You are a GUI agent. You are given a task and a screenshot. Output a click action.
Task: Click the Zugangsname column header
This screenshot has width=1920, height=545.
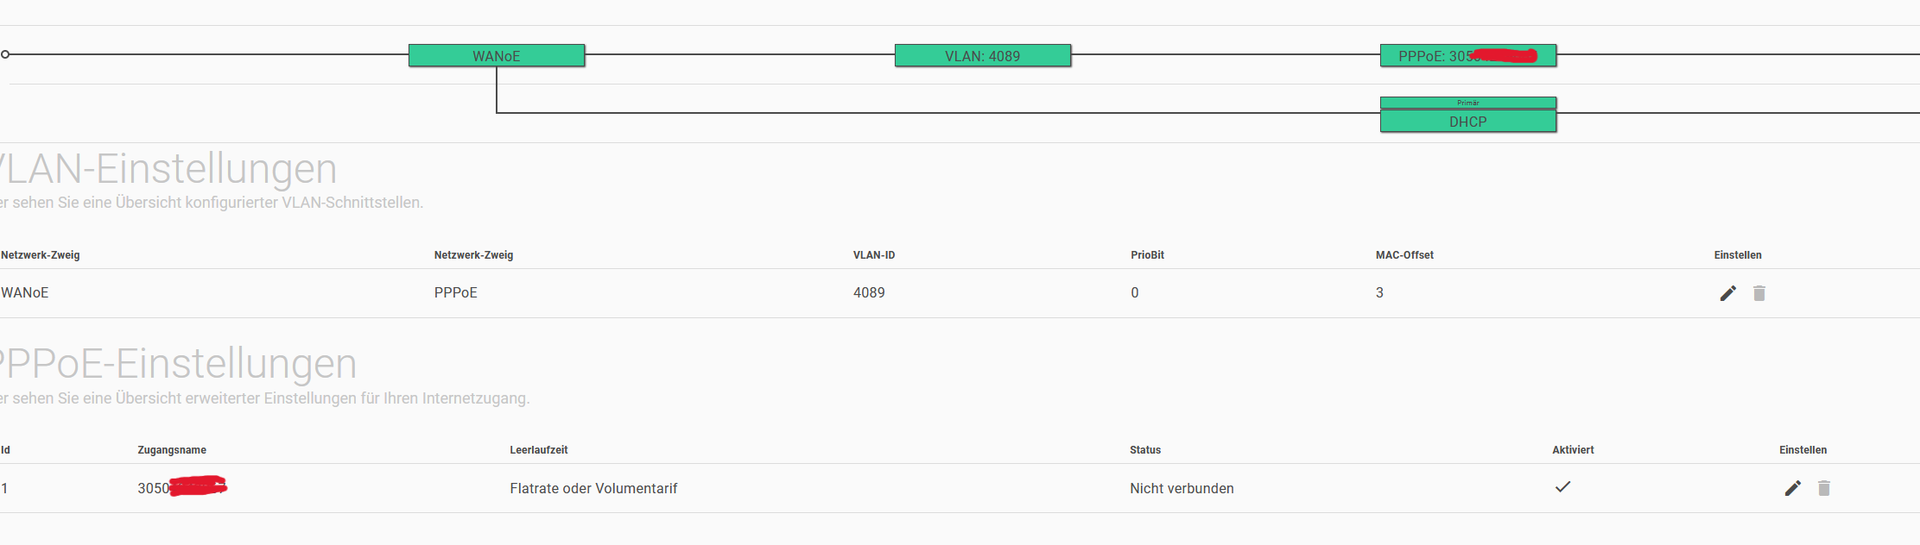tap(172, 450)
